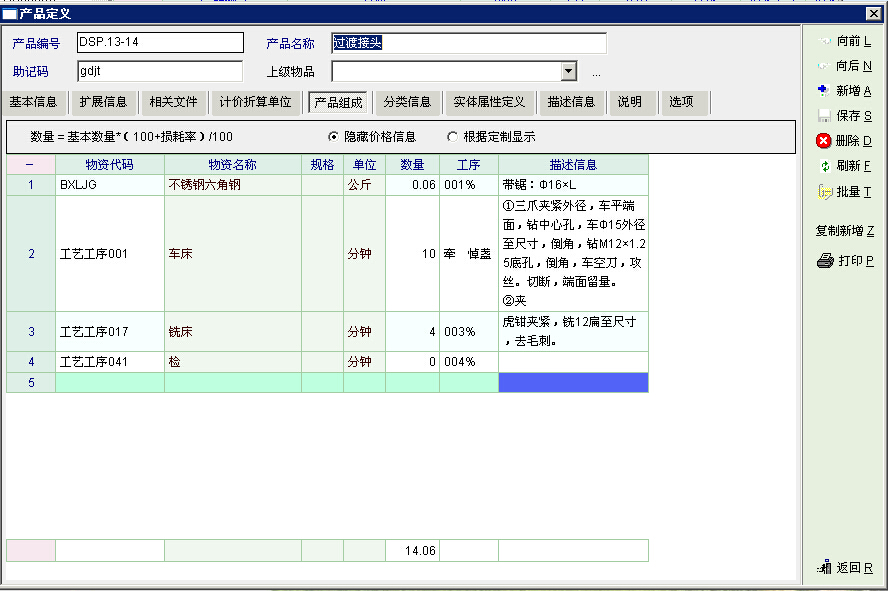Screen dimensions: 888x591
Task: Click the 向前 (previous record) arrow icon
Action: click(x=825, y=41)
